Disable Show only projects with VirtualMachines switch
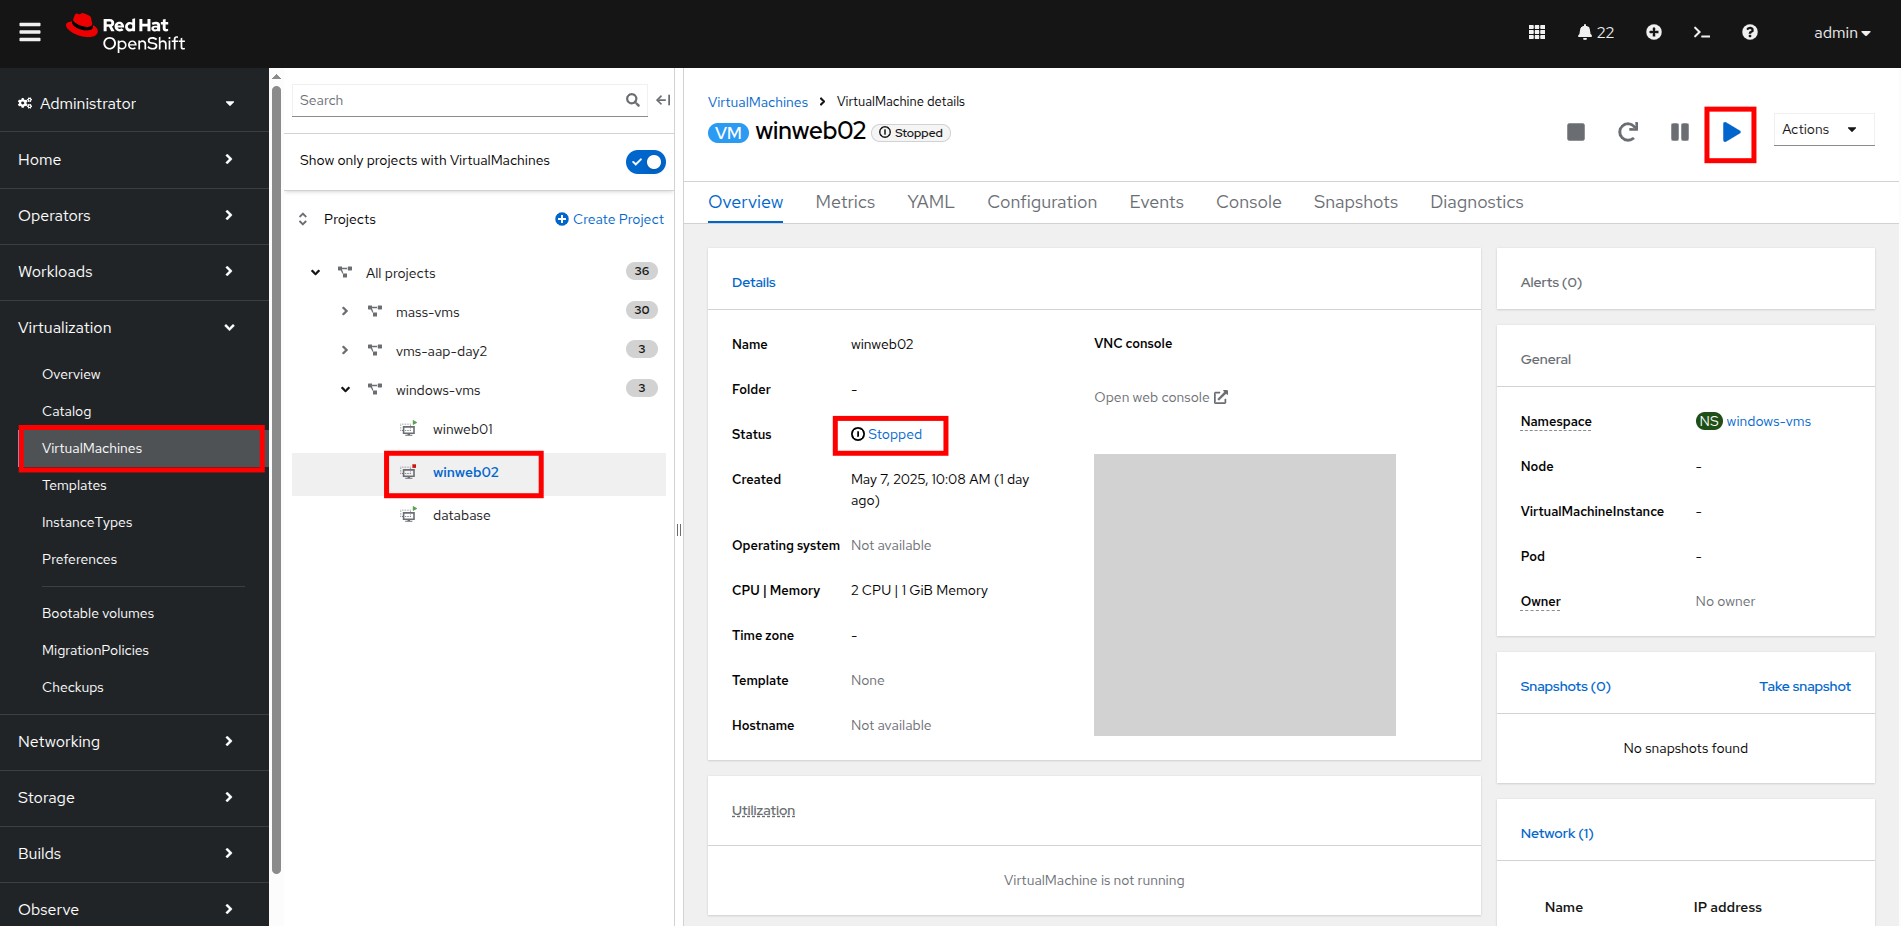The image size is (1901, 926). (645, 162)
